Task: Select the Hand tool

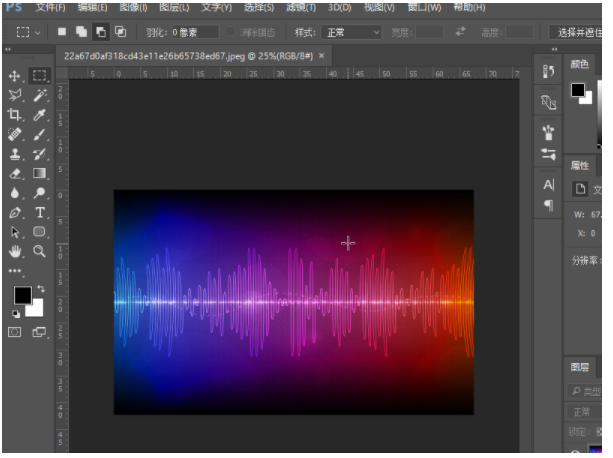Action: click(x=14, y=252)
